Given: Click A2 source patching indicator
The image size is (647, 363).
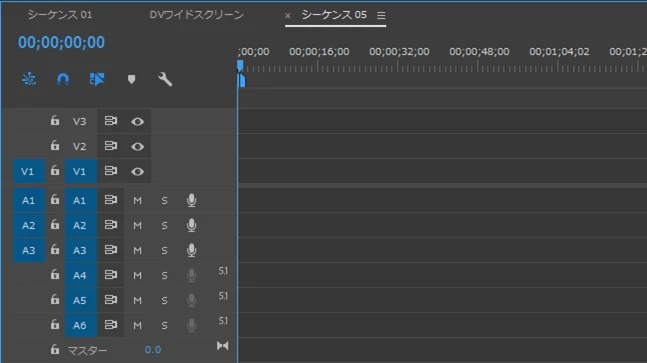Looking at the screenshot, I should pos(28,225).
